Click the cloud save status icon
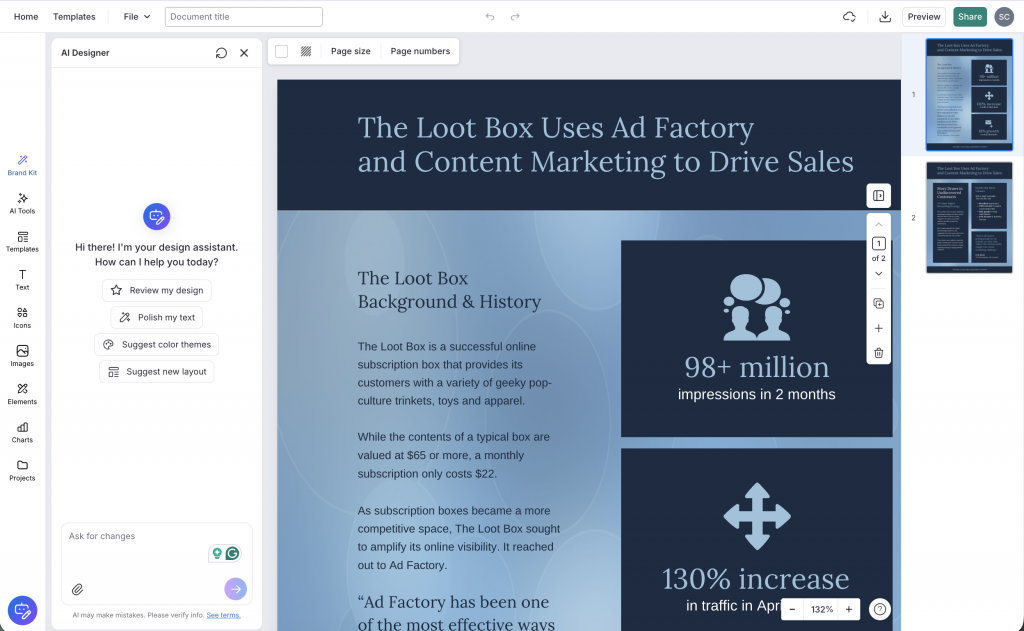The image size is (1024, 631). point(849,17)
